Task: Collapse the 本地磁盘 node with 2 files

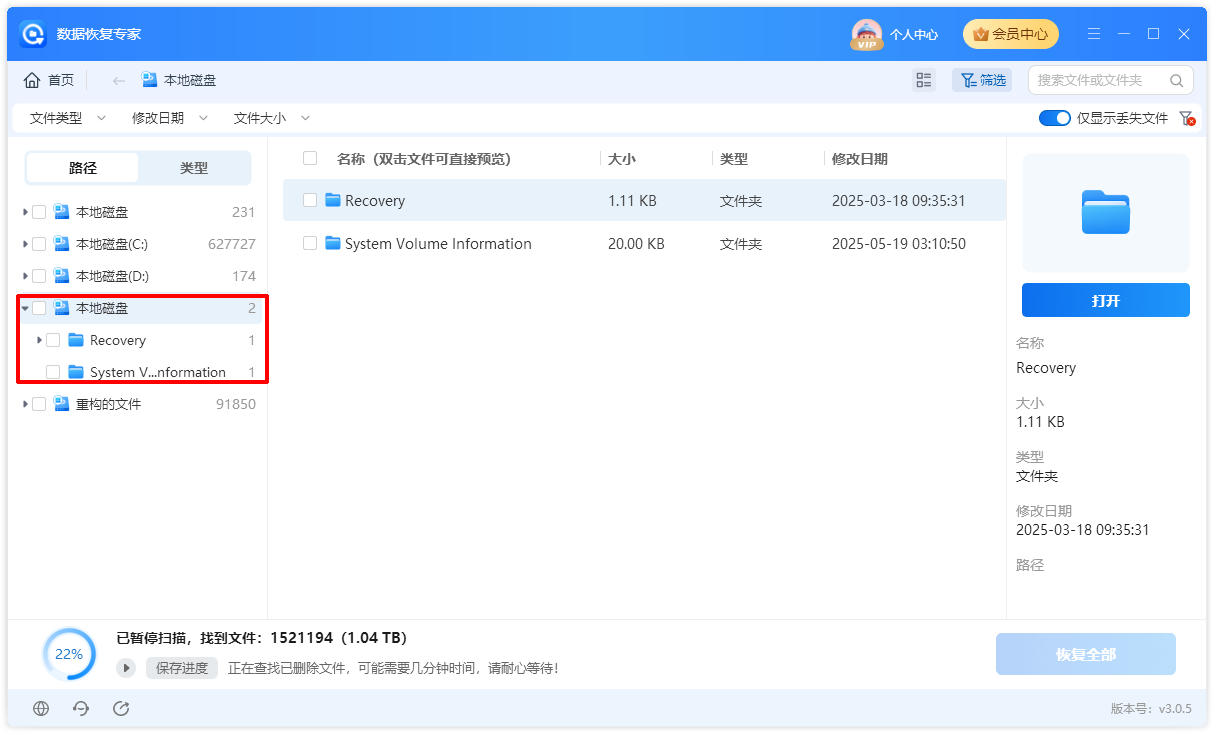Action: point(25,308)
